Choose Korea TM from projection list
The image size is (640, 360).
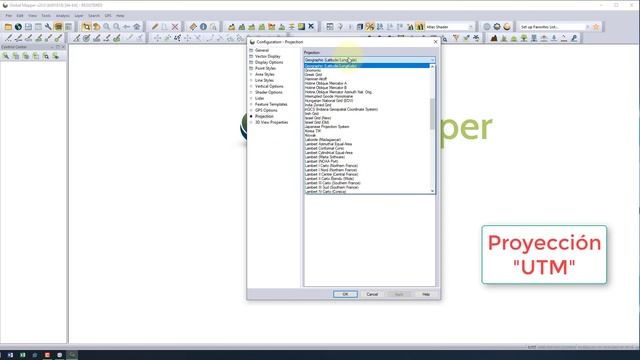pos(313,131)
